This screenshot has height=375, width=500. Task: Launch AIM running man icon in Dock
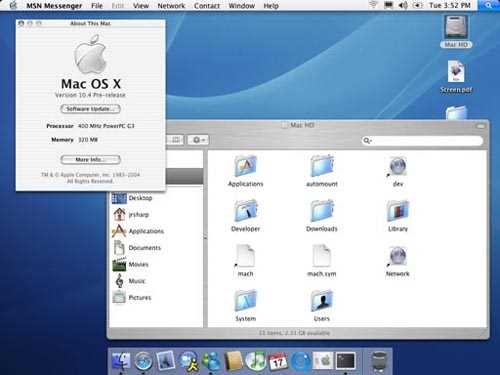[x=189, y=361]
